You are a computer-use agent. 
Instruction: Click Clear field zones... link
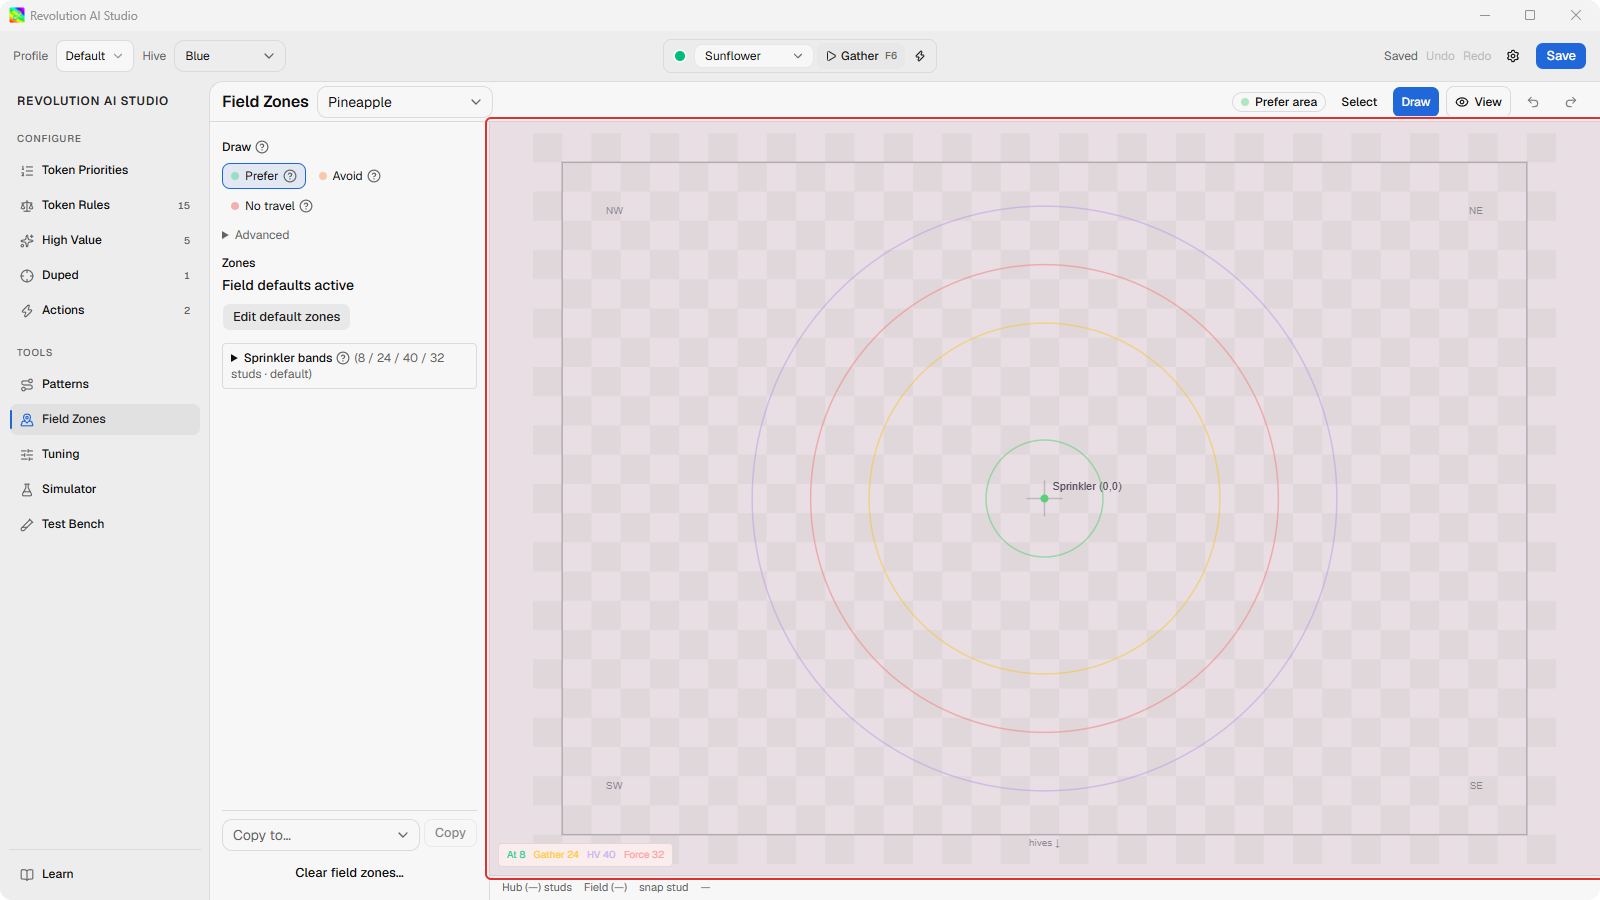350,873
